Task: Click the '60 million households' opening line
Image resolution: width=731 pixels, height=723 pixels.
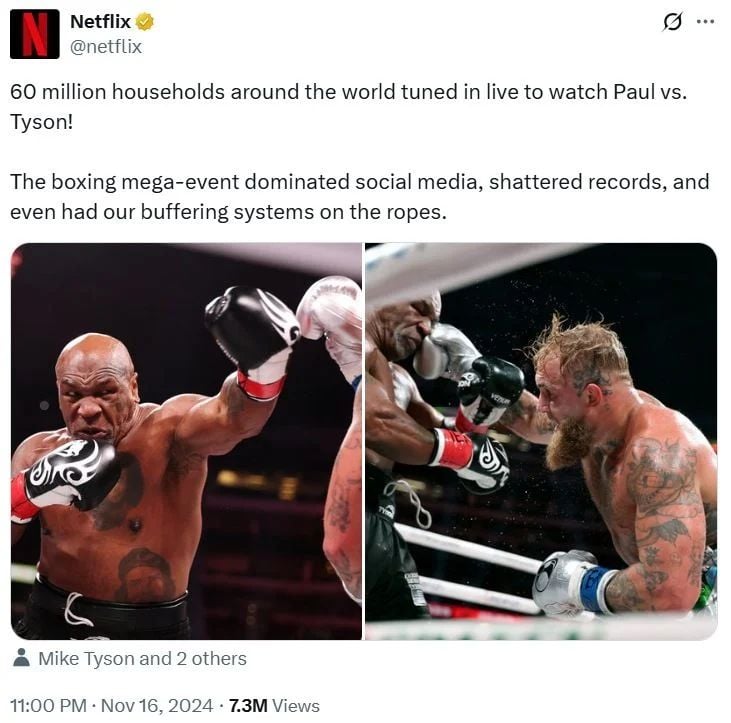Action: coord(349,92)
